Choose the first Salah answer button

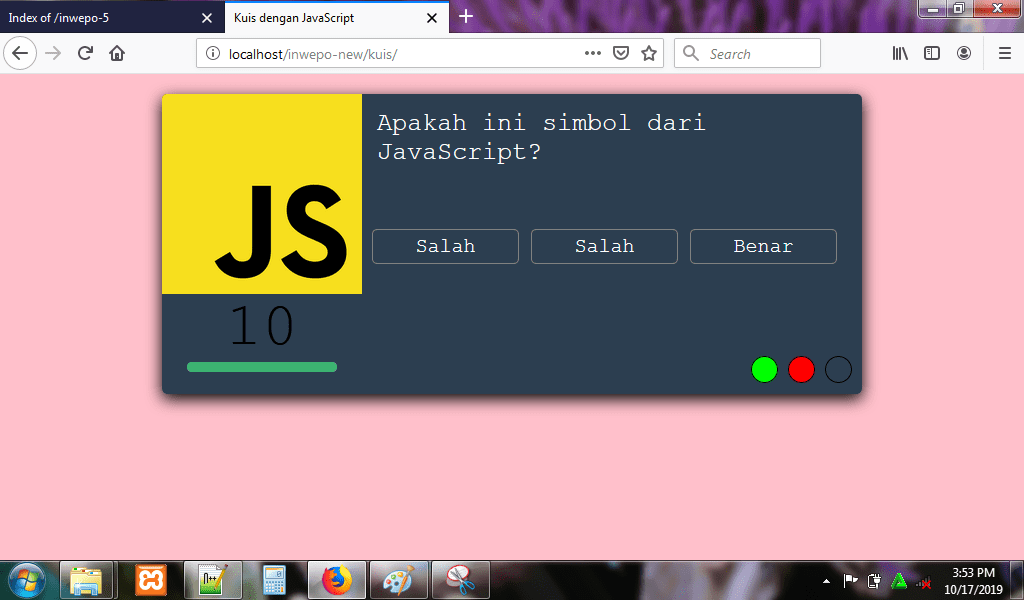445,246
